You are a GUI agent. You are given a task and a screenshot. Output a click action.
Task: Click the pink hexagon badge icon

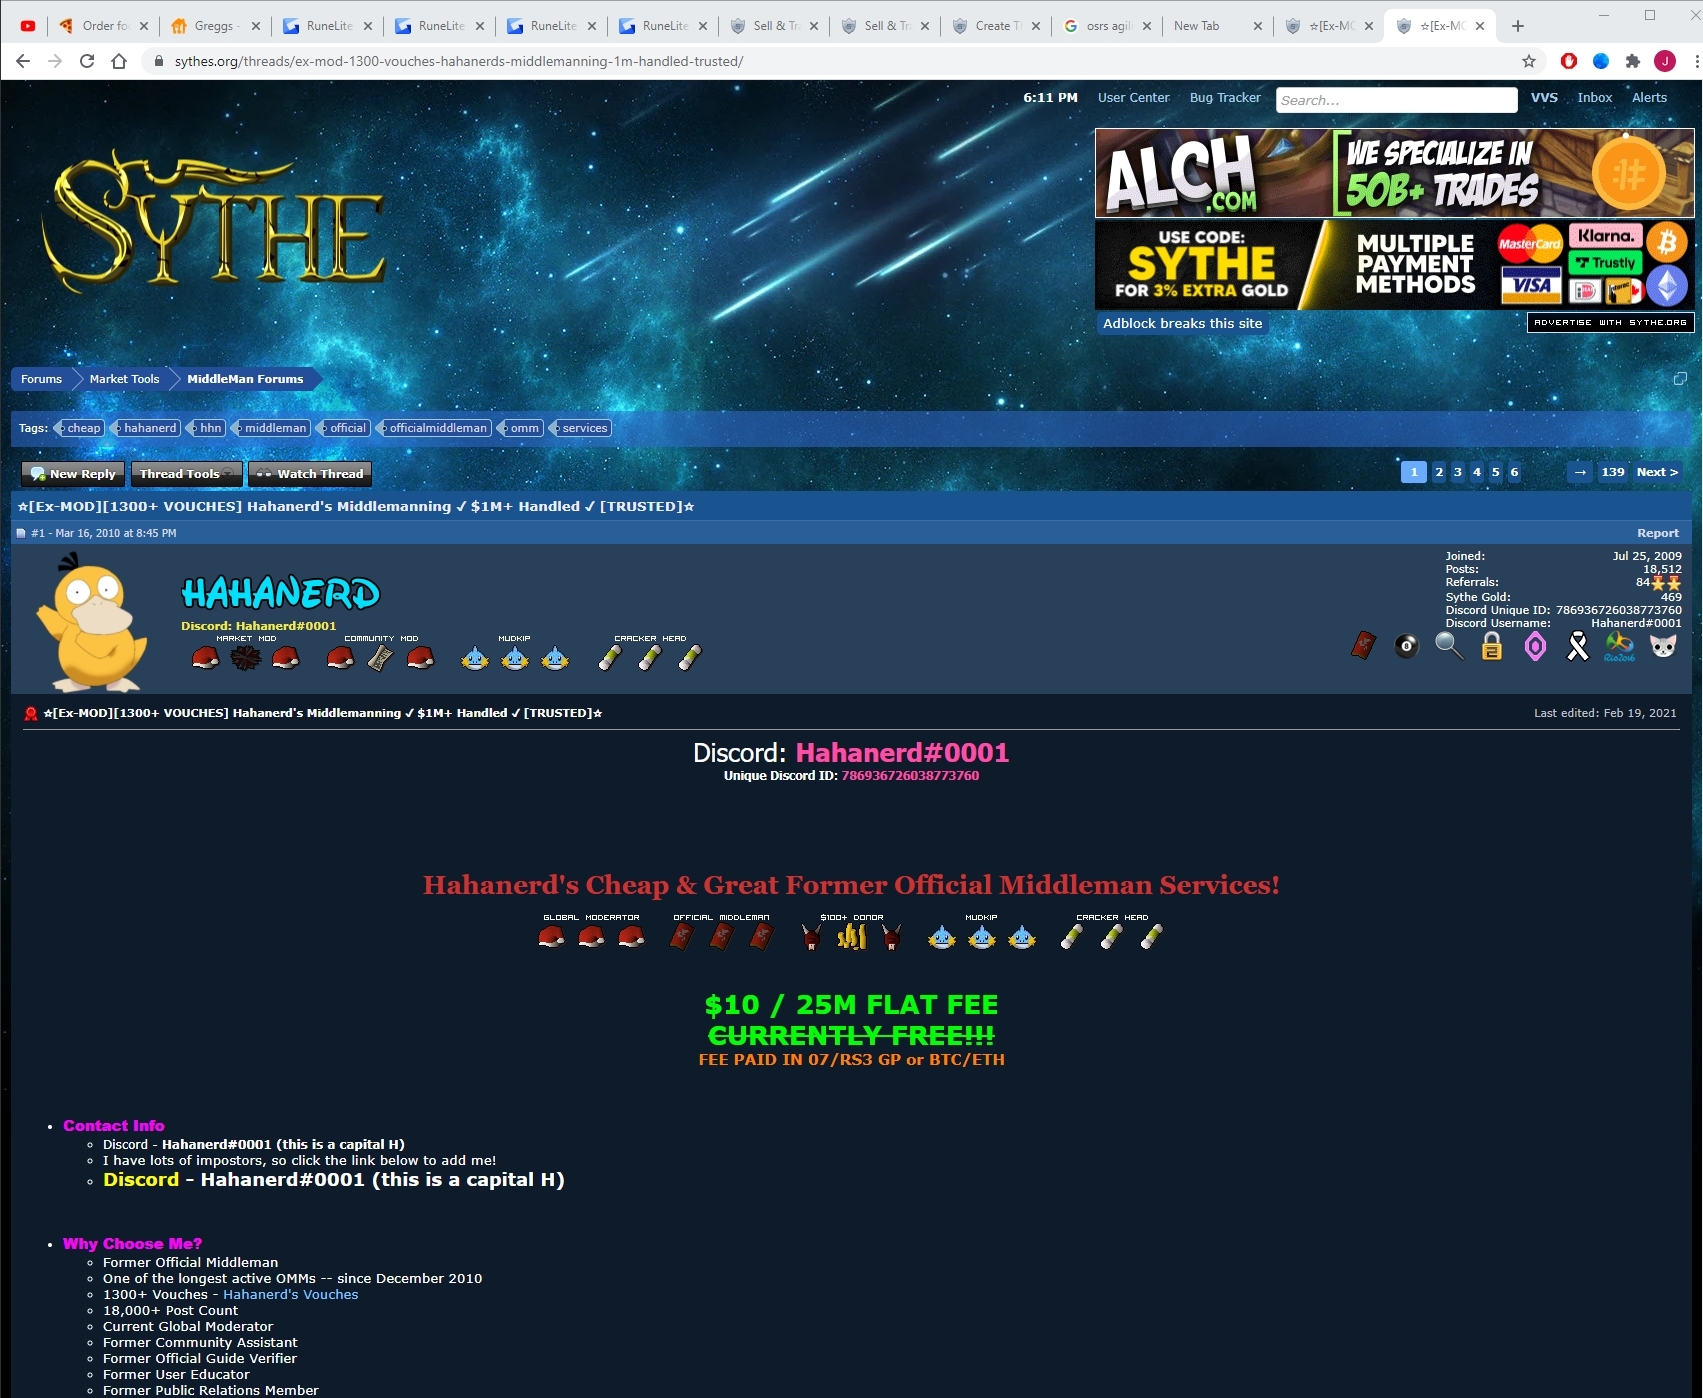point(1535,646)
